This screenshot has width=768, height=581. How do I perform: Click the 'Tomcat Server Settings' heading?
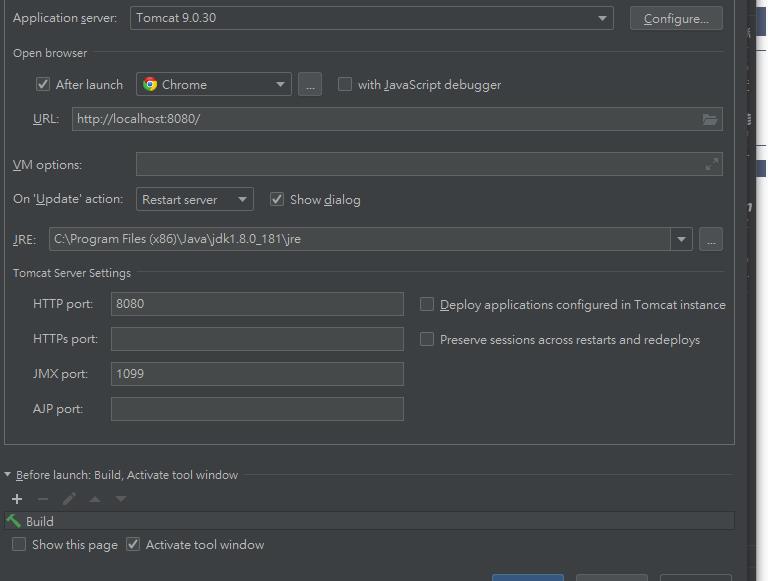tap(72, 273)
